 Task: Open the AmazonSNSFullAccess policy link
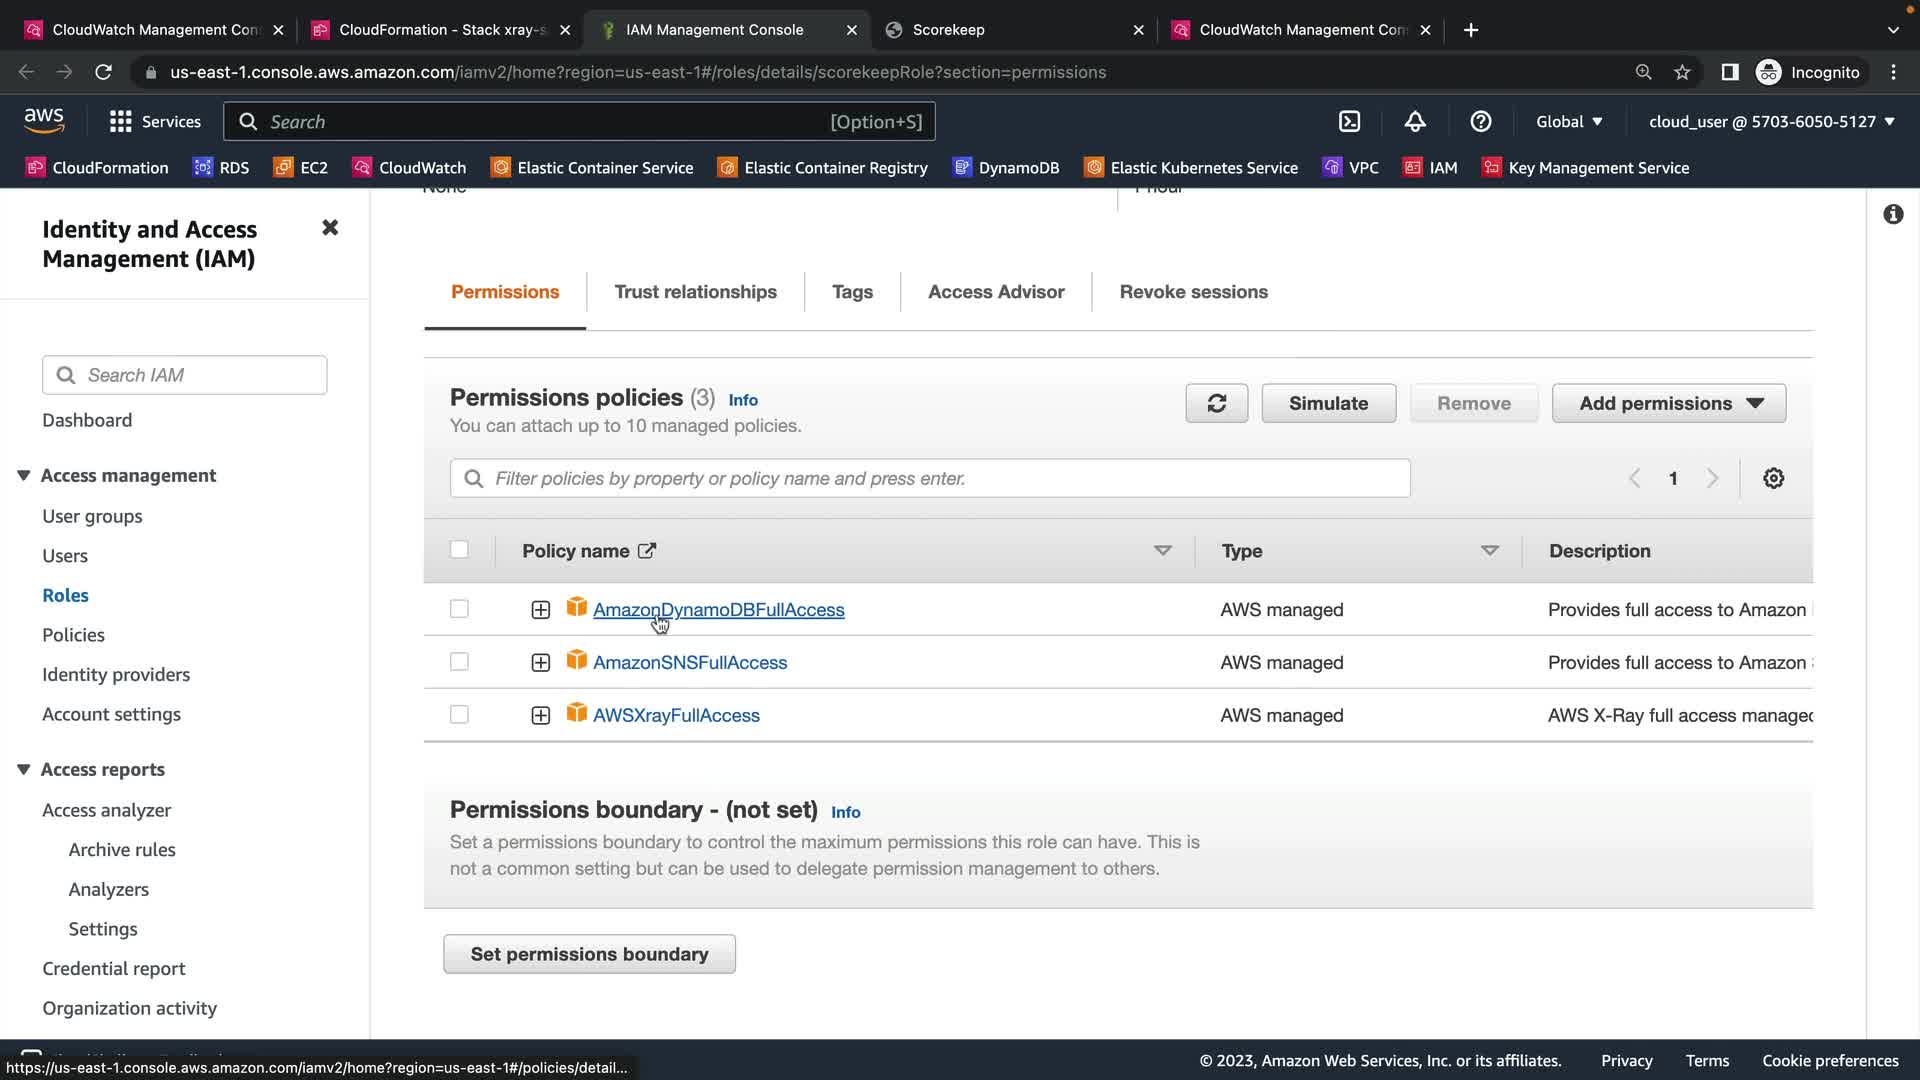[x=690, y=663]
